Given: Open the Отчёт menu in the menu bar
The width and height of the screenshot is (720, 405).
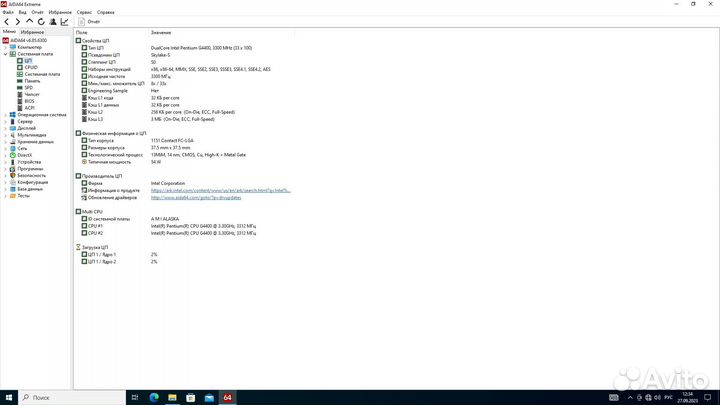Looking at the screenshot, I should pos(37,12).
